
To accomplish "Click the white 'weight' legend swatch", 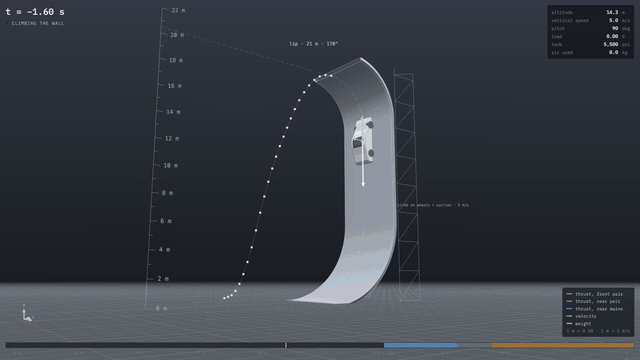I will 569,324.
